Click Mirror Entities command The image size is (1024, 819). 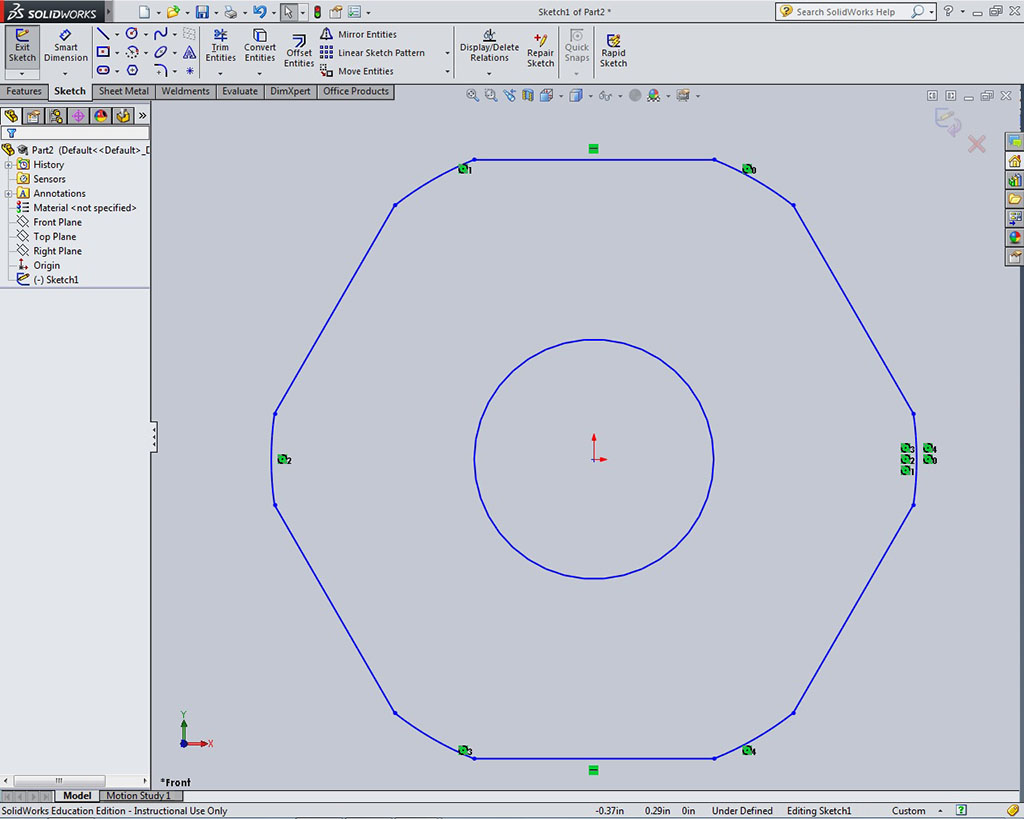[x=366, y=34]
